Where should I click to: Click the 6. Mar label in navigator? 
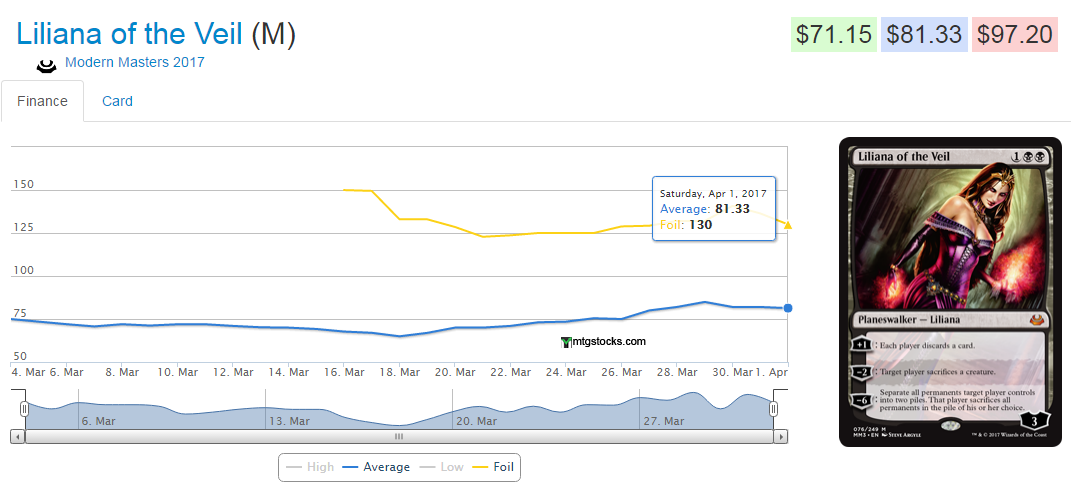pyautogui.click(x=98, y=421)
